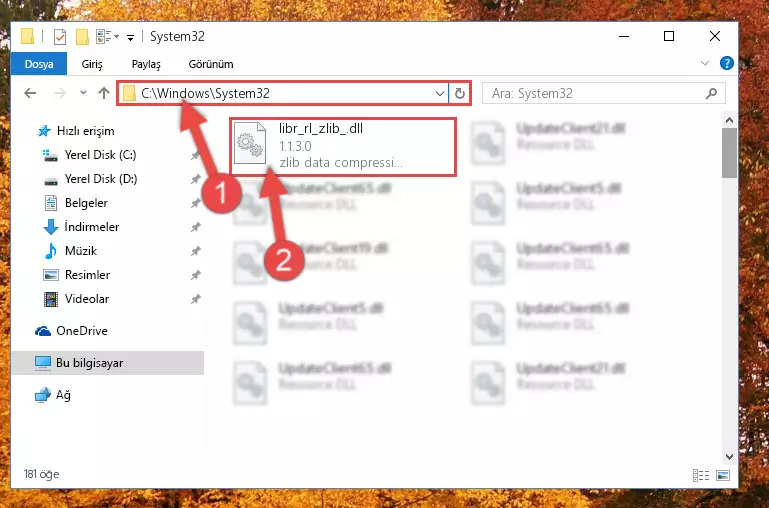Image resolution: width=769 pixels, height=508 pixels.
Task: Click the address bar path C:\Windows\System32
Action: coord(205,93)
